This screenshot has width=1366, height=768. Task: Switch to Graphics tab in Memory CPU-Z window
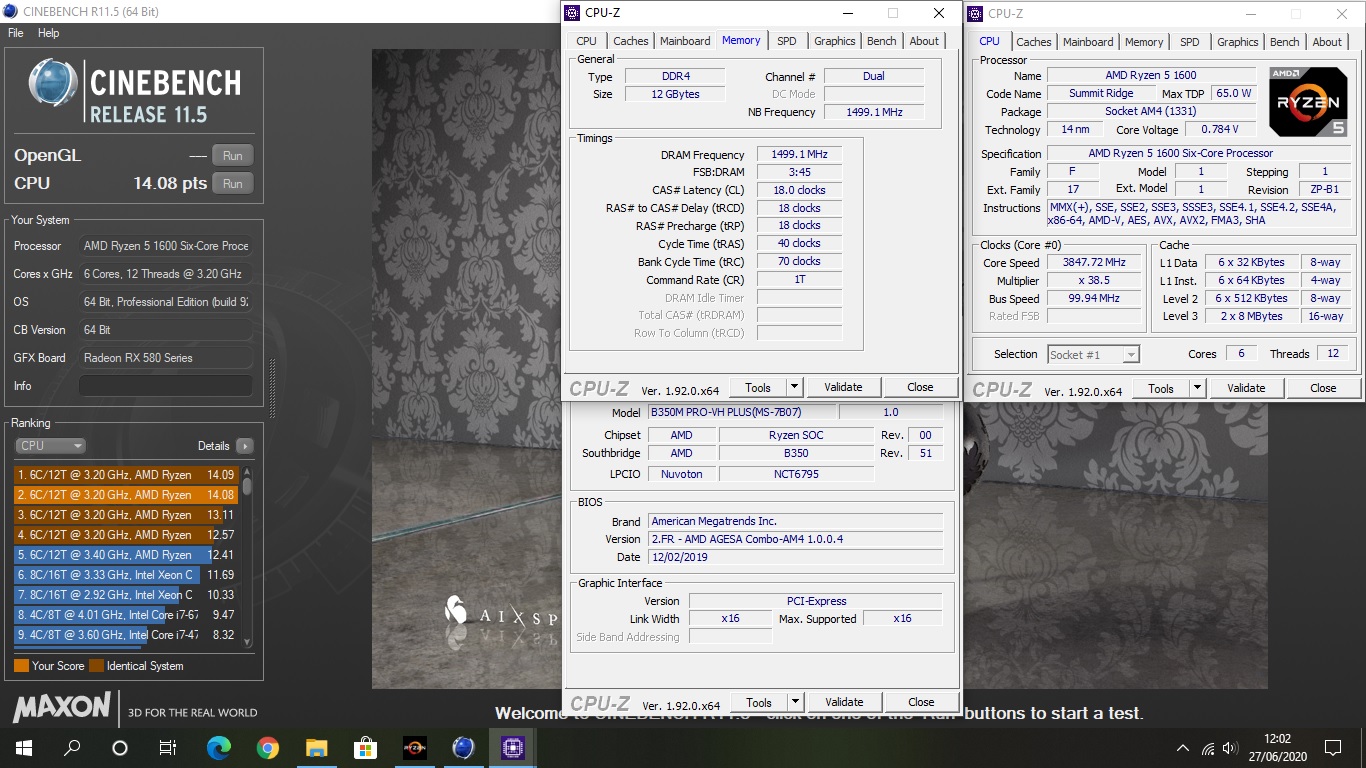tap(835, 41)
